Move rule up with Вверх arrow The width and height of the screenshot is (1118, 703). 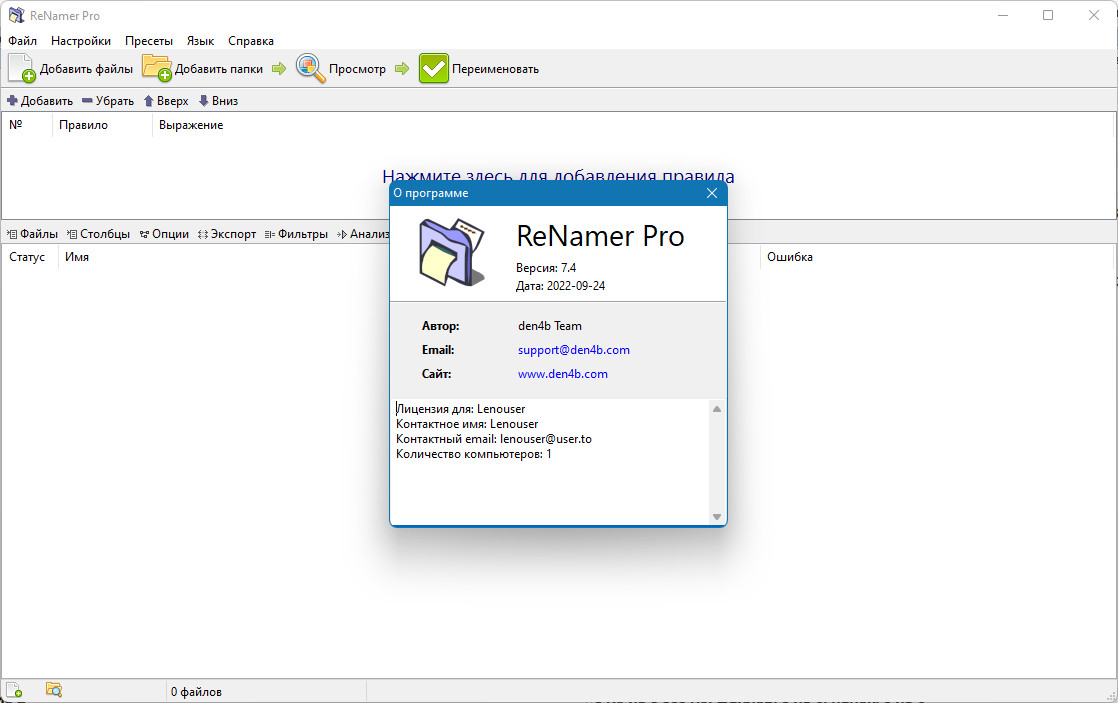pos(165,101)
